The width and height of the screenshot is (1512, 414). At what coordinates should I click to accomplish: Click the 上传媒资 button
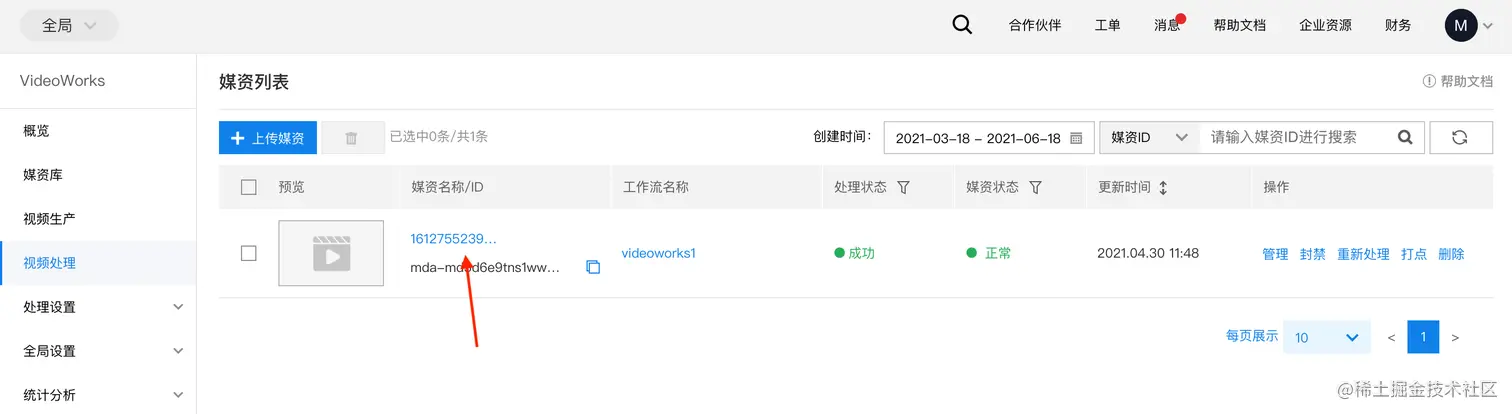[x=268, y=138]
